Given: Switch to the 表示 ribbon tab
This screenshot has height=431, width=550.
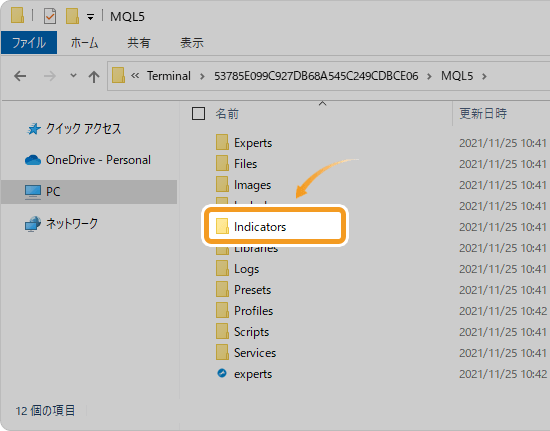Looking at the screenshot, I should click(x=192, y=42).
